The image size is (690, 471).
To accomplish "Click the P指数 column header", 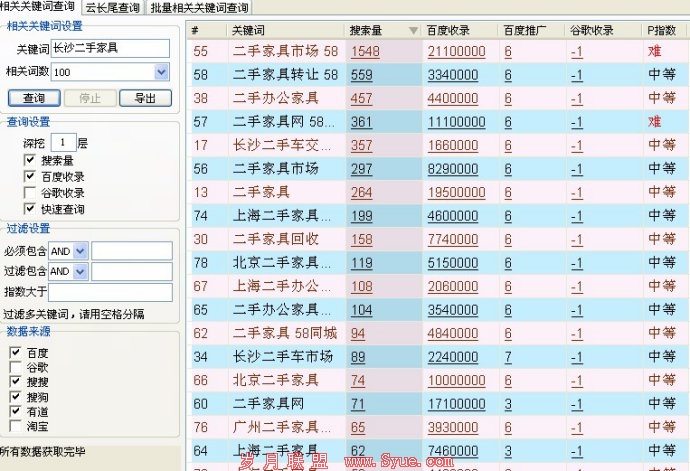I will pyautogui.click(x=664, y=31).
